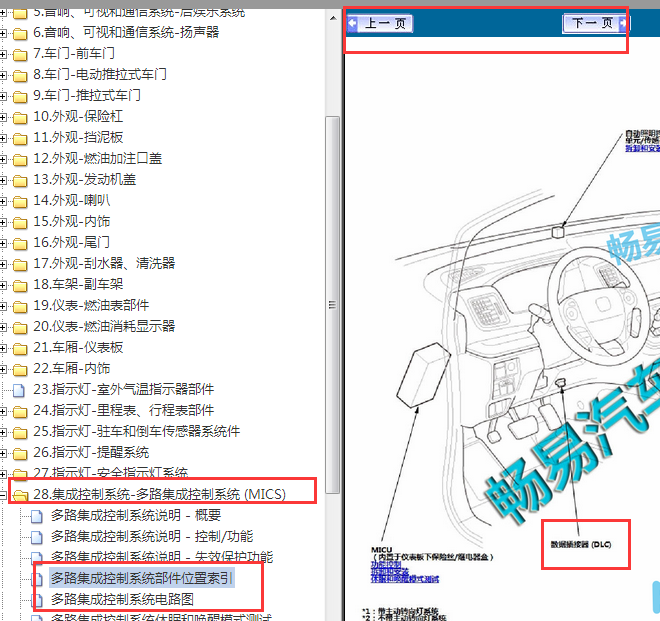660x621 pixels.
Task: Click the page icon for 多路集成控制系统说明 - 控制/功能
Action: (37, 537)
